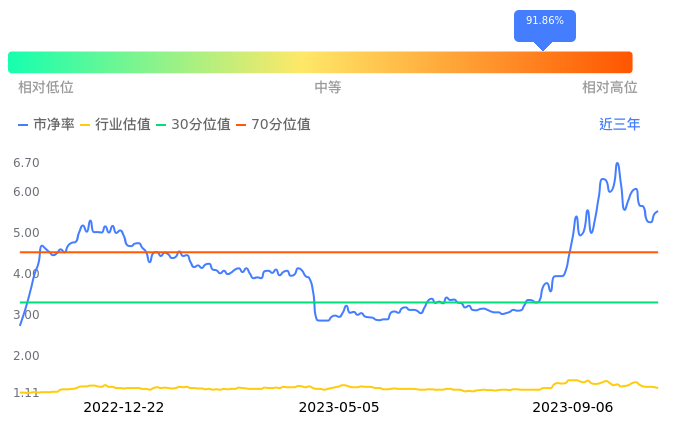686x442 pixels.
Task: Click the 1.11 minimum value axis label
Action: 26,393
